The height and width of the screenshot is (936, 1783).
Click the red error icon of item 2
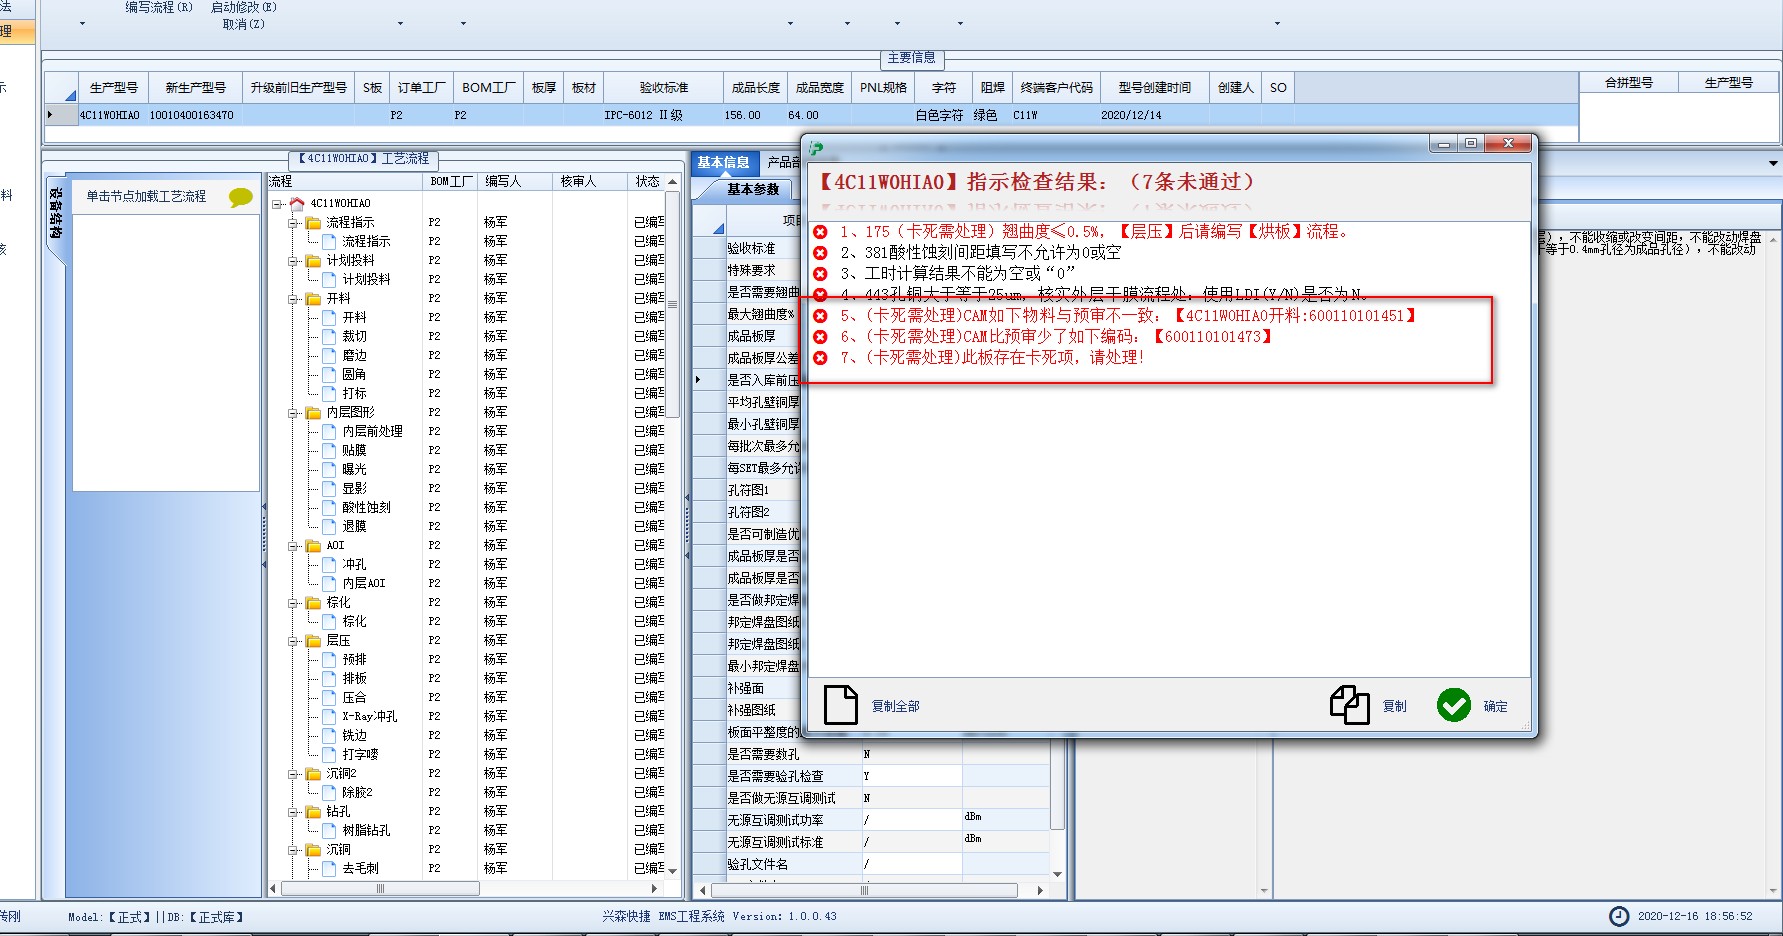(820, 252)
